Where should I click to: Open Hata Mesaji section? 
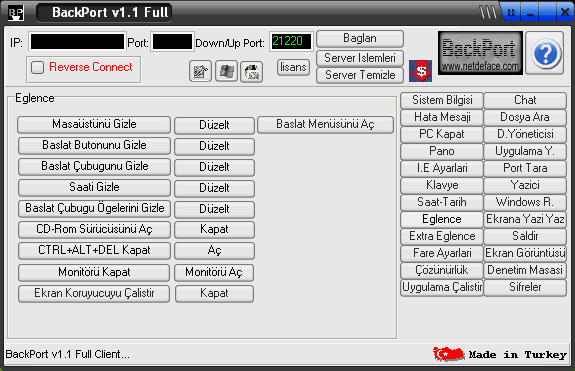[442, 117]
